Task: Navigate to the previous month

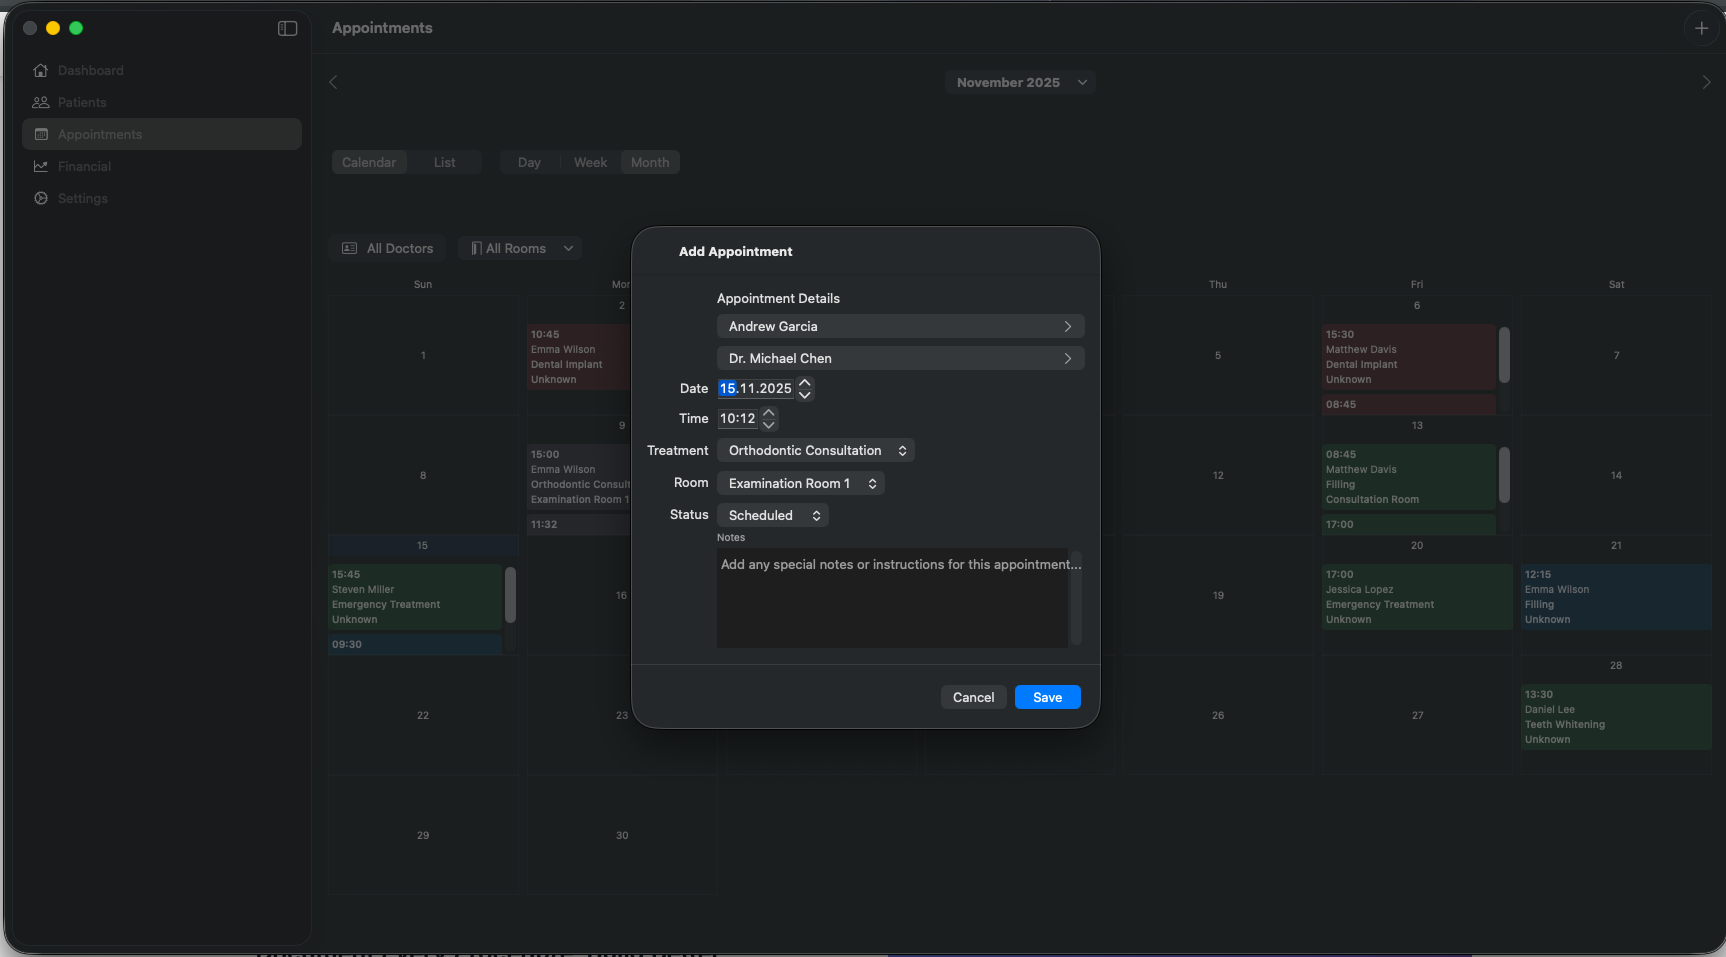Action: click(x=333, y=82)
